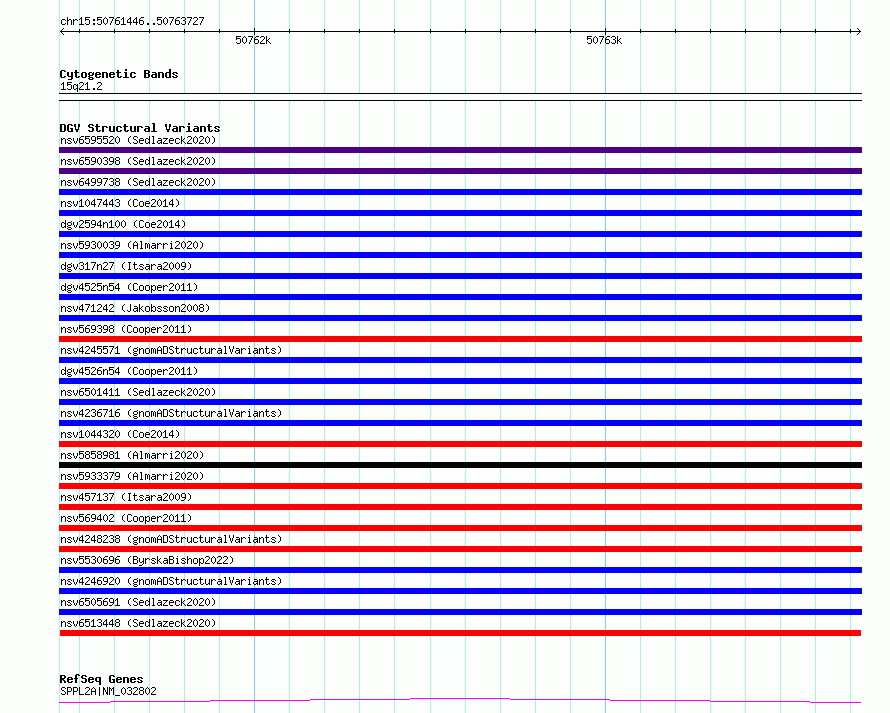Open the nsv5858981 (Almarri2020) label

pyautogui.click(x=132, y=455)
